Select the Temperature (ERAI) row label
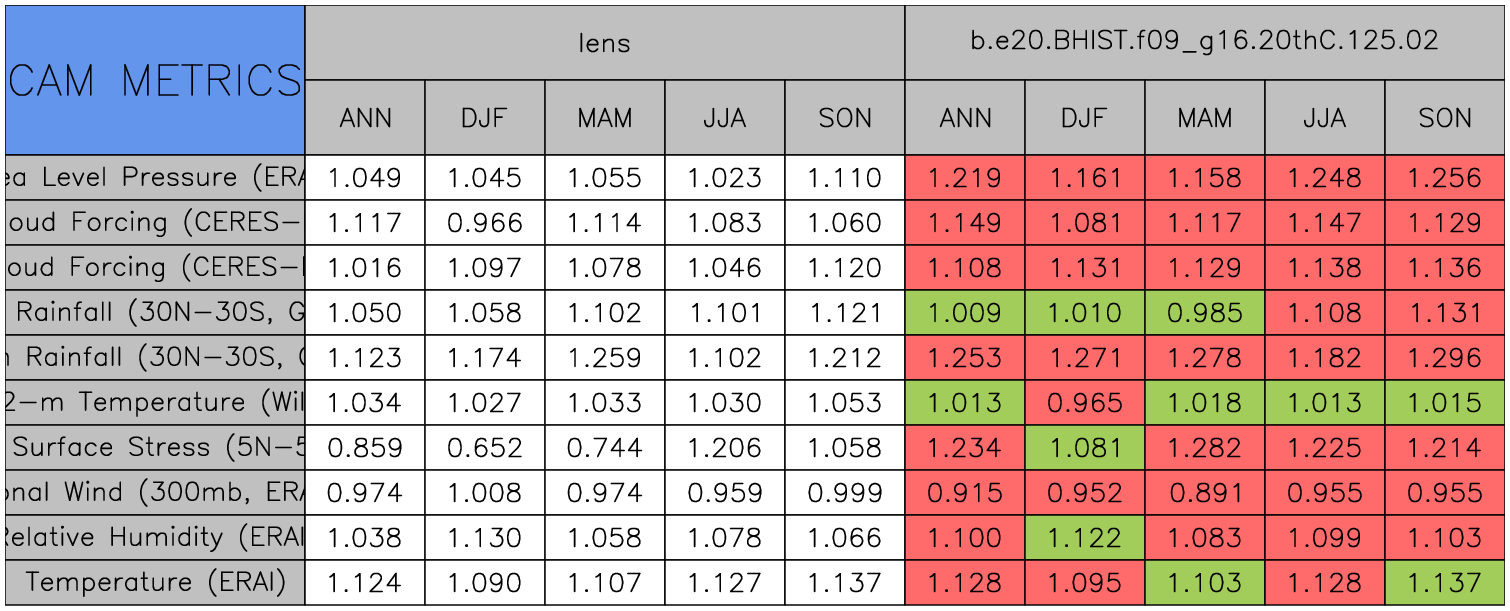This screenshot has width=1510, height=611. (155, 582)
